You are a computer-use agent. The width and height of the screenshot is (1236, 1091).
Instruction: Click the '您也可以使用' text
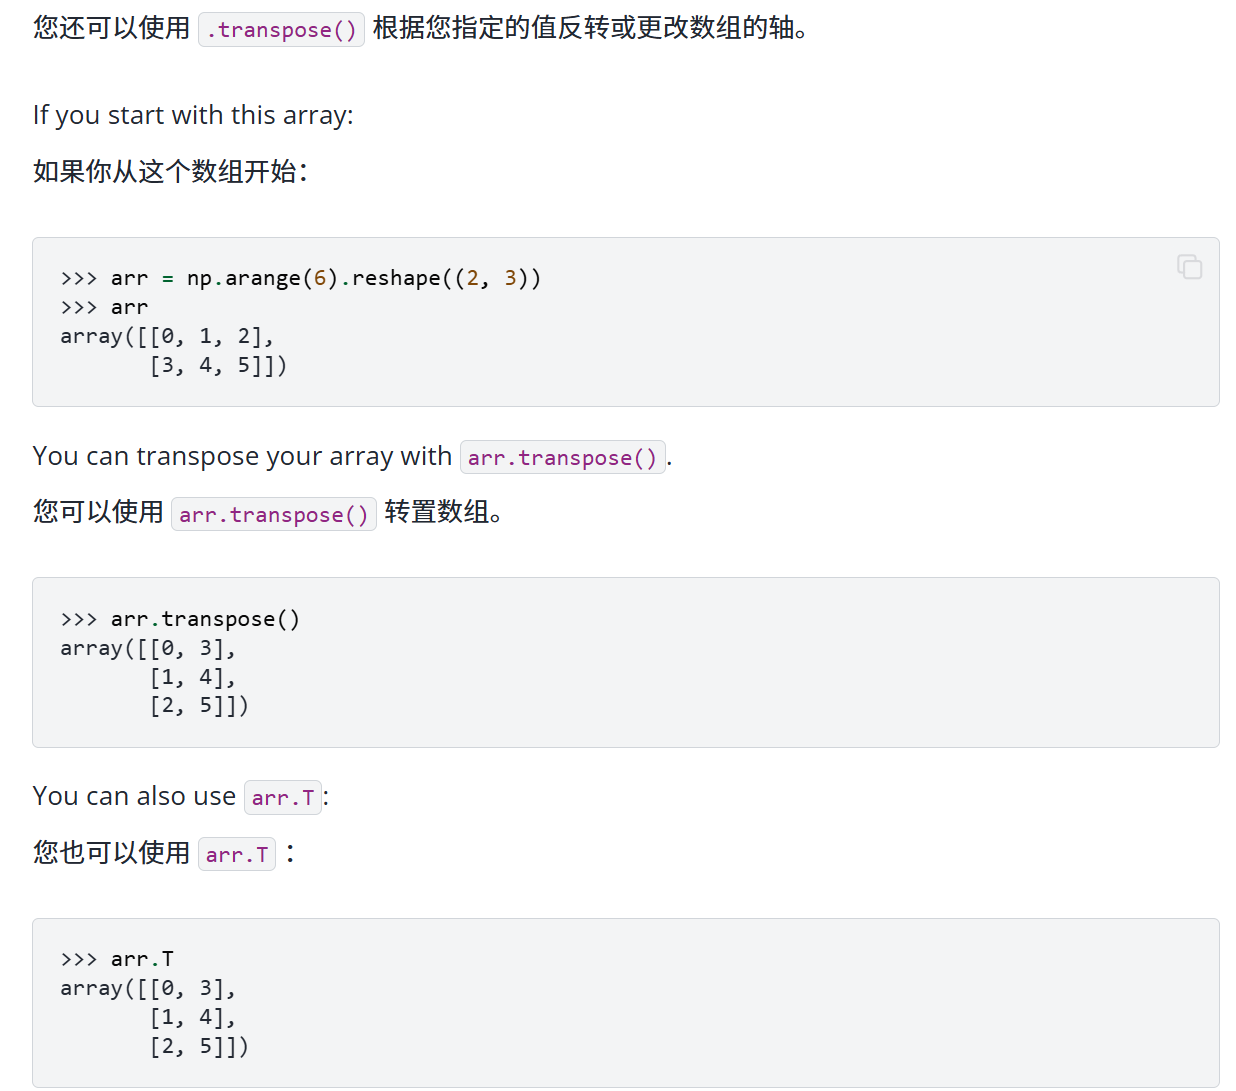[x=112, y=852]
